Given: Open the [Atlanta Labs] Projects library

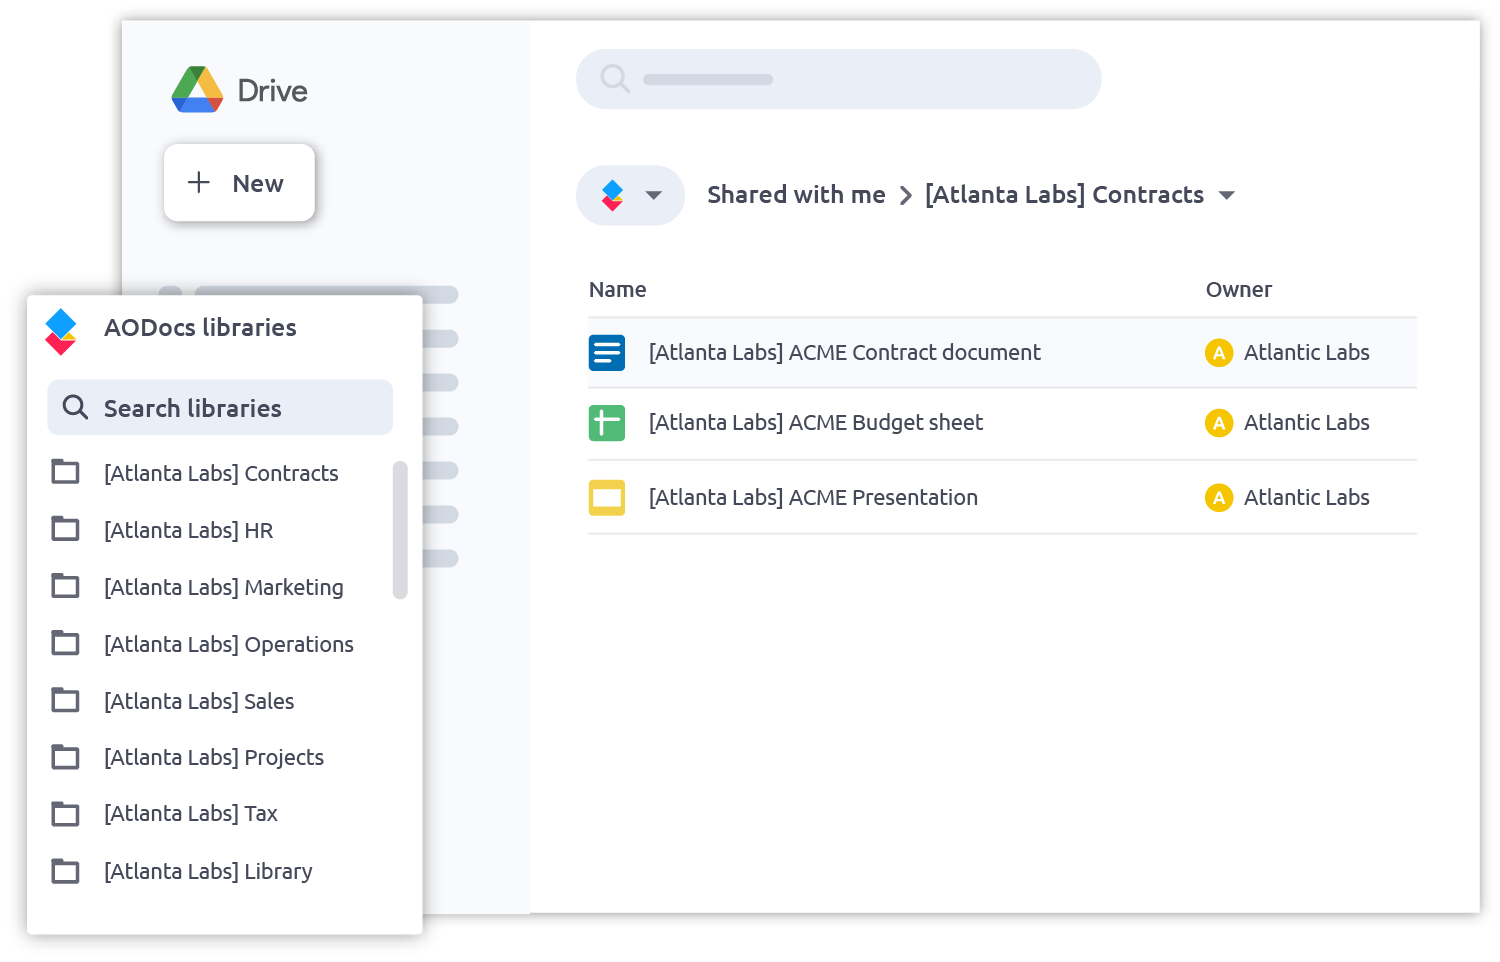Looking at the screenshot, I should click(214, 757).
